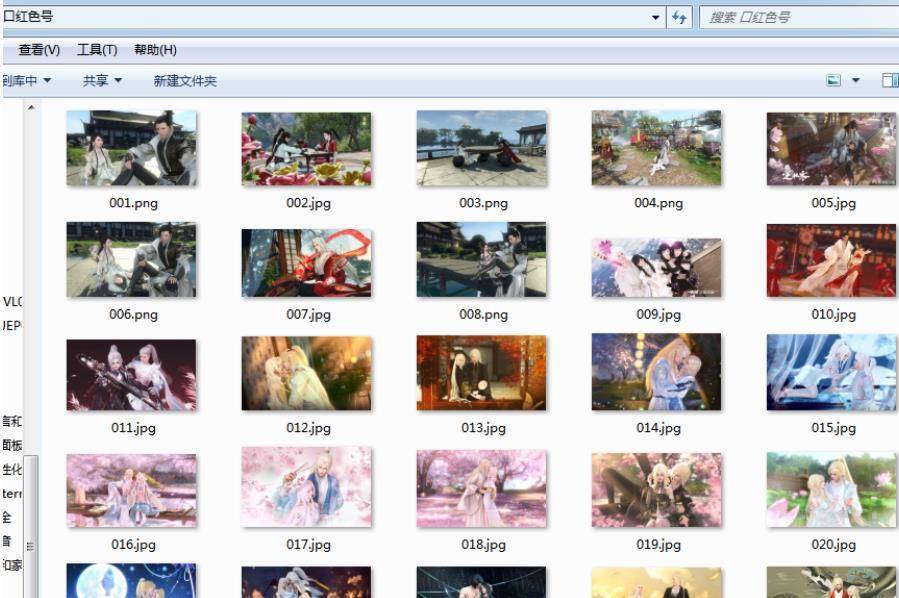The image size is (899, 598).
Task: Select the 010.jpg thumbnail image
Action: [x=831, y=261]
